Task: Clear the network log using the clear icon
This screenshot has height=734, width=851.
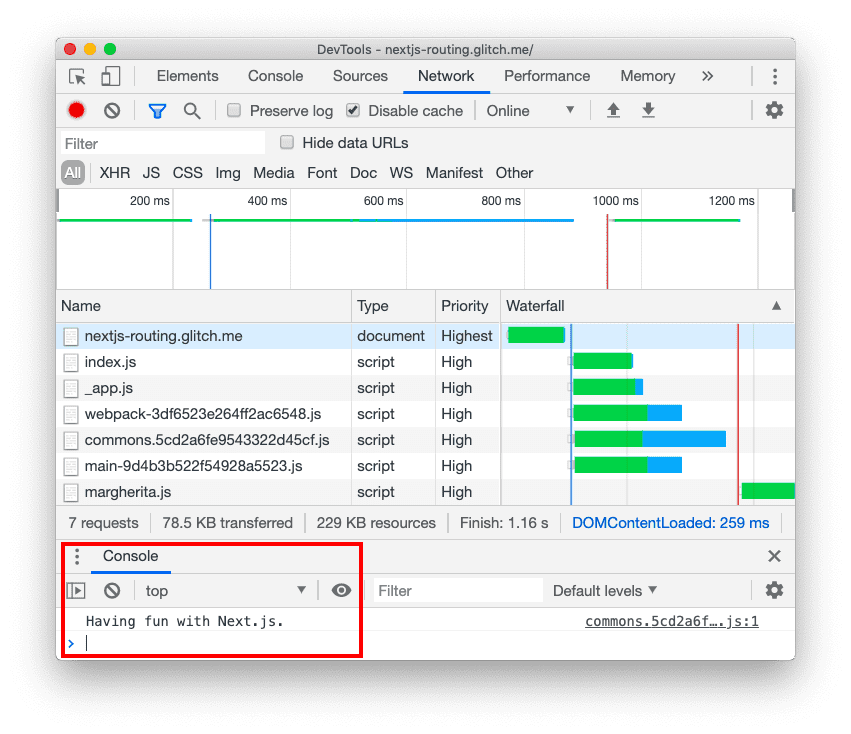Action: (x=111, y=110)
